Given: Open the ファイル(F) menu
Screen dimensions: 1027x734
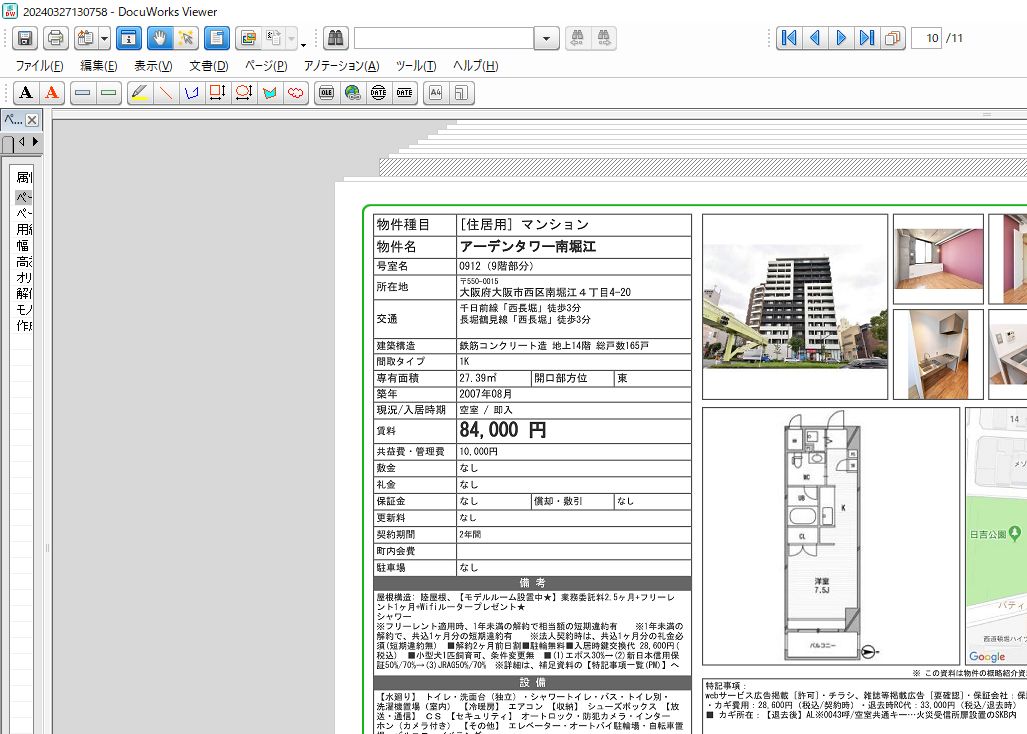Looking at the screenshot, I should tap(39, 65).
